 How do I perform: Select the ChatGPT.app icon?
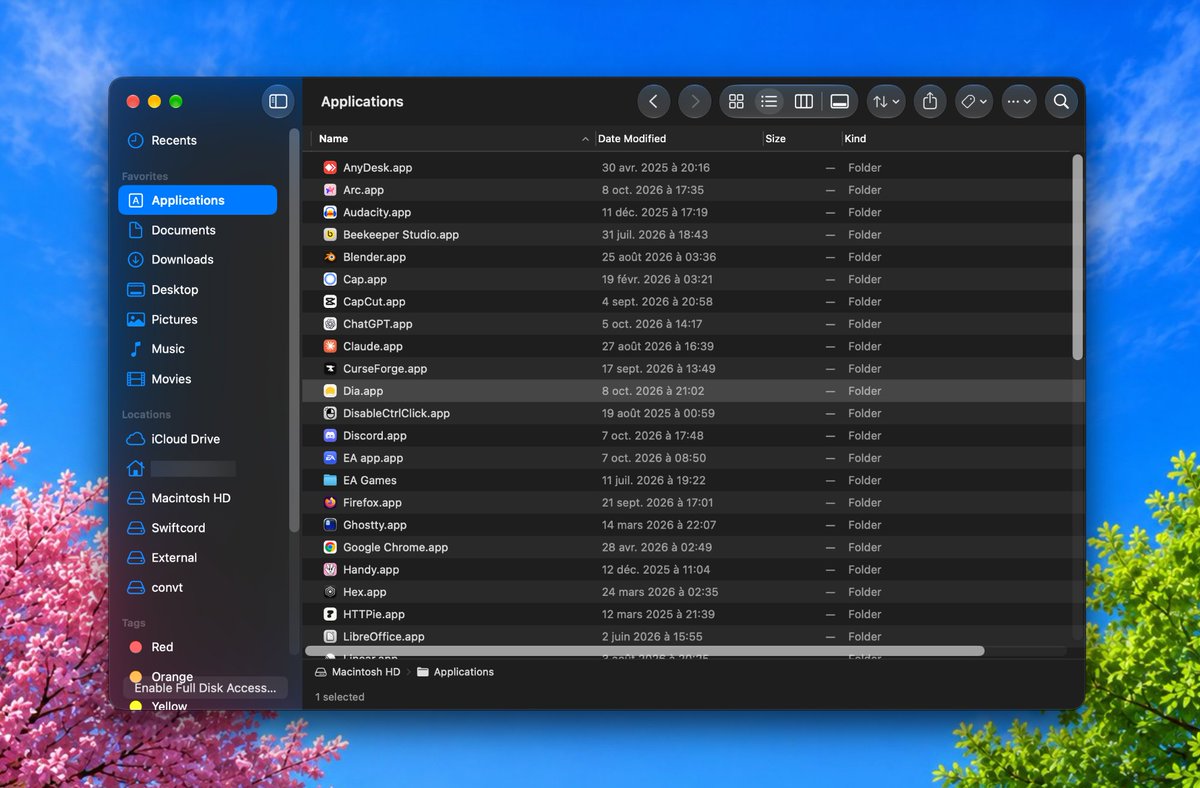(330, 324)
